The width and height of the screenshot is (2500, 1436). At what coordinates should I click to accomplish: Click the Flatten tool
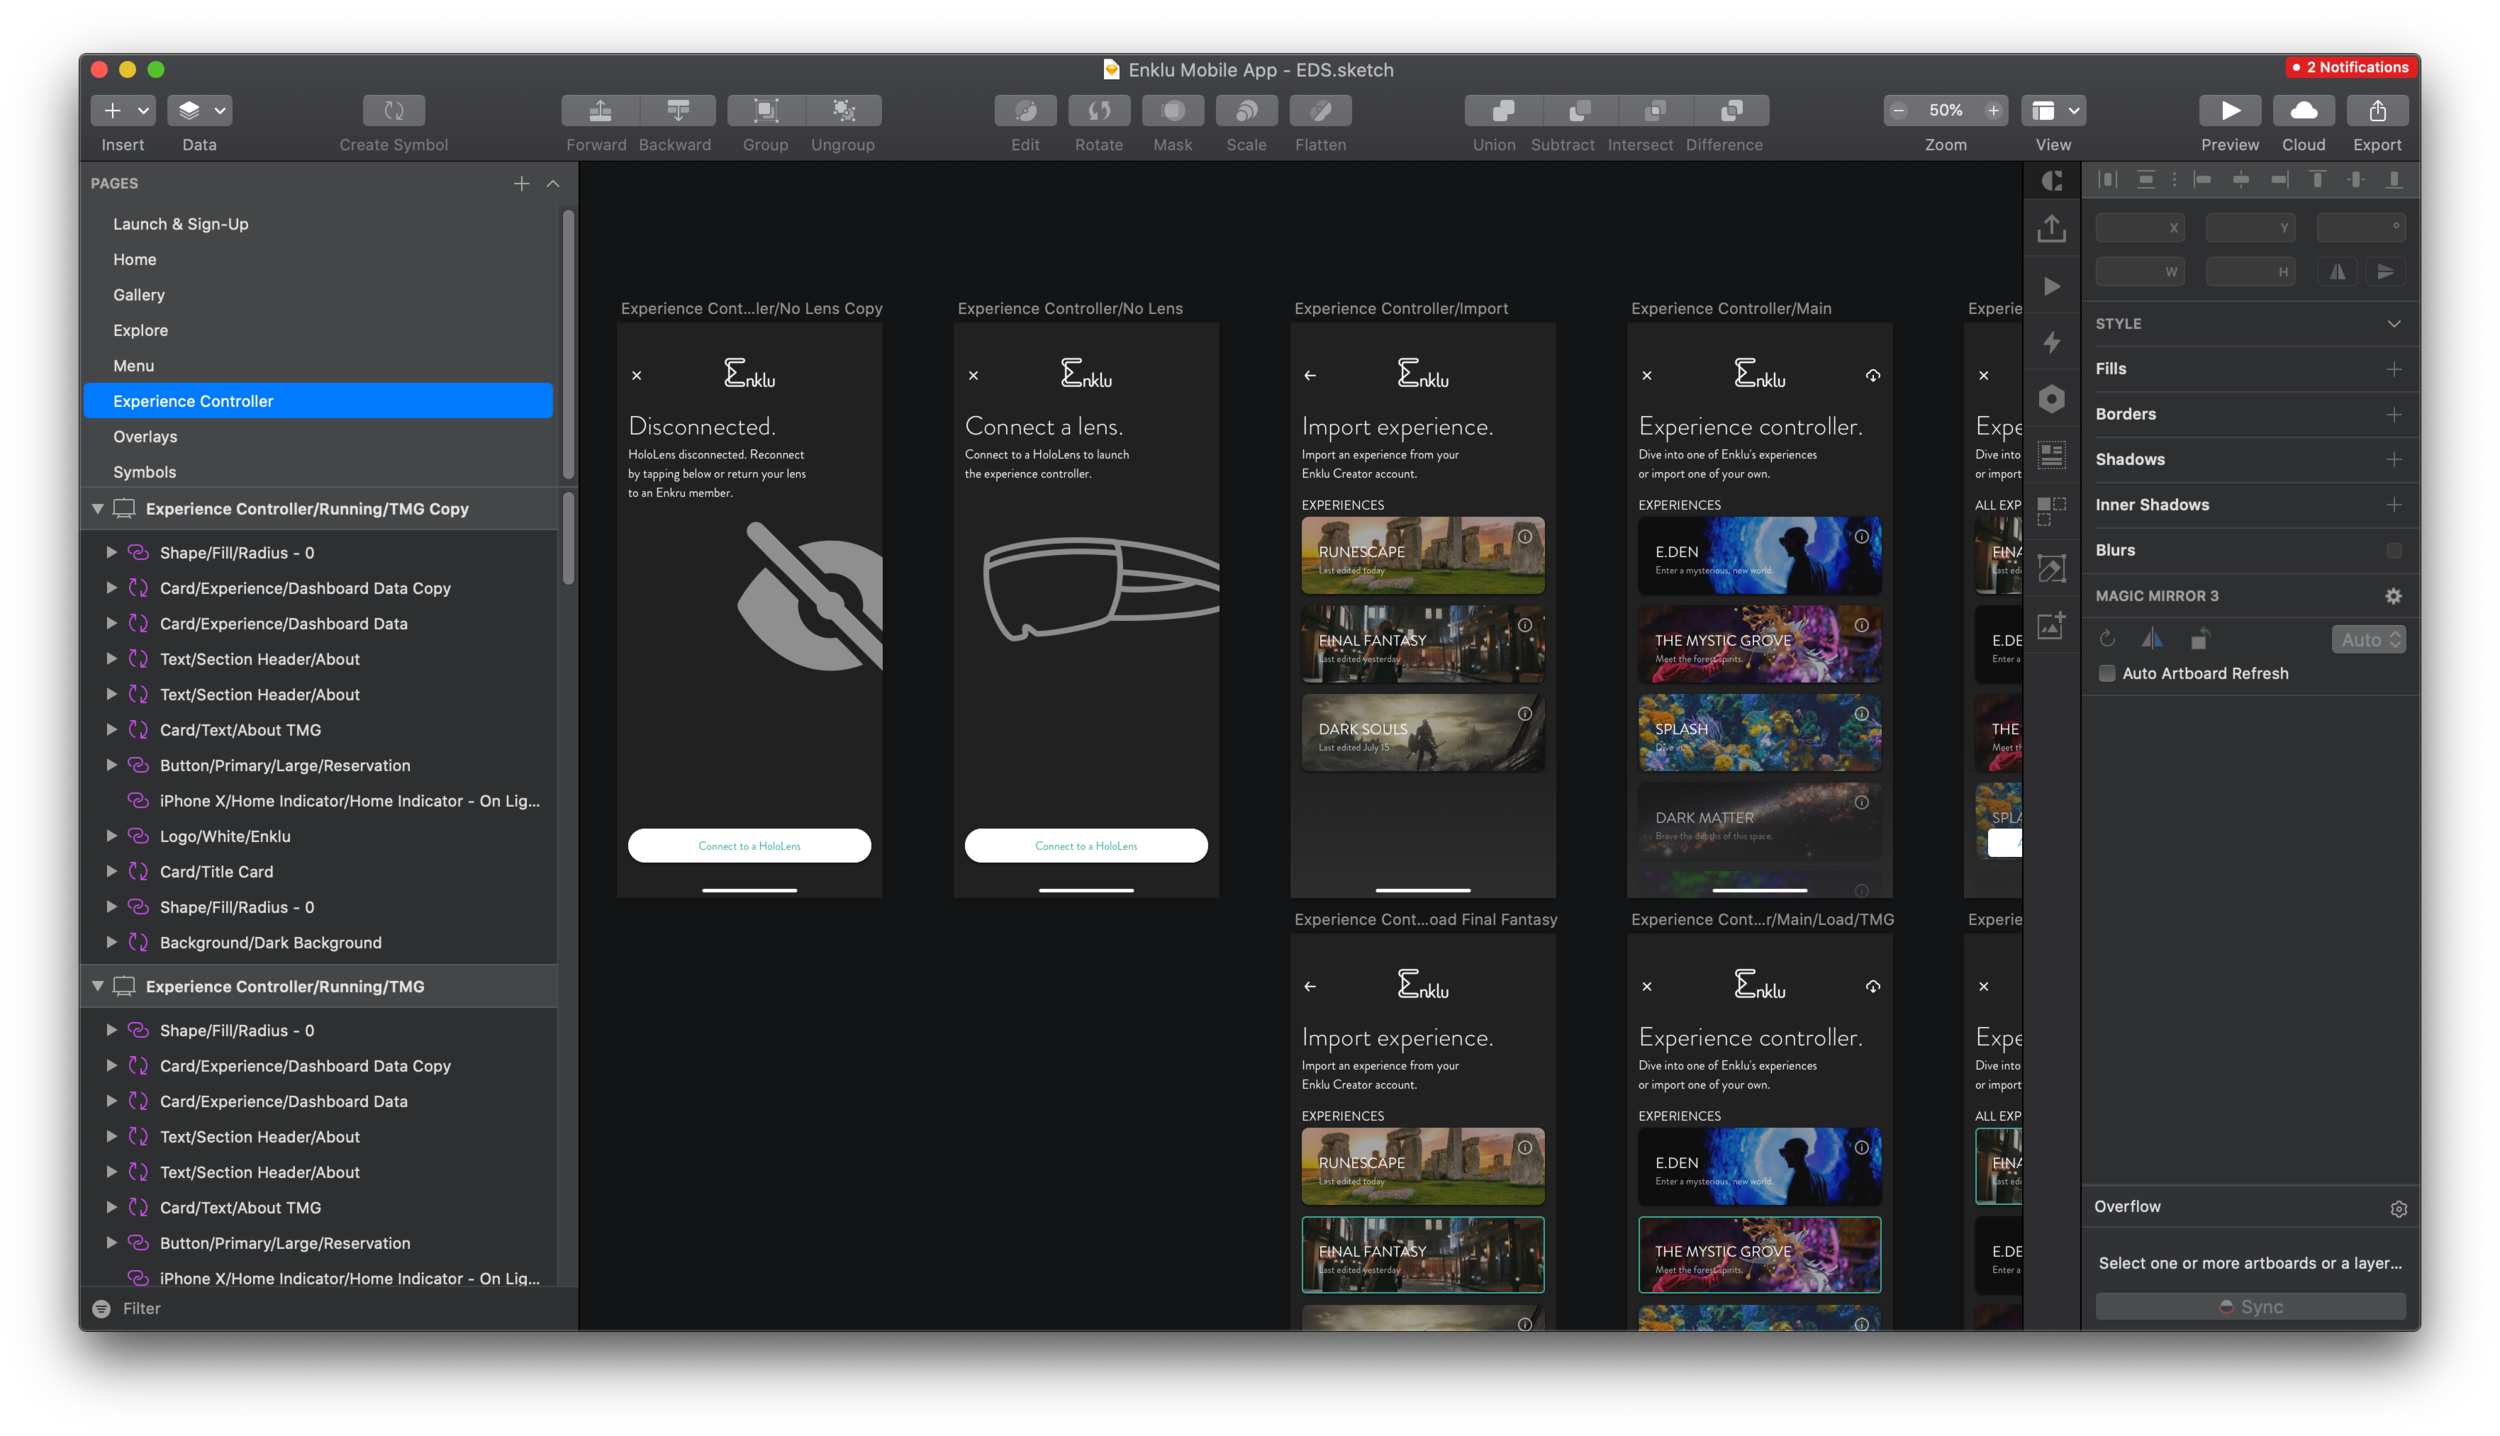point(1321,110)
